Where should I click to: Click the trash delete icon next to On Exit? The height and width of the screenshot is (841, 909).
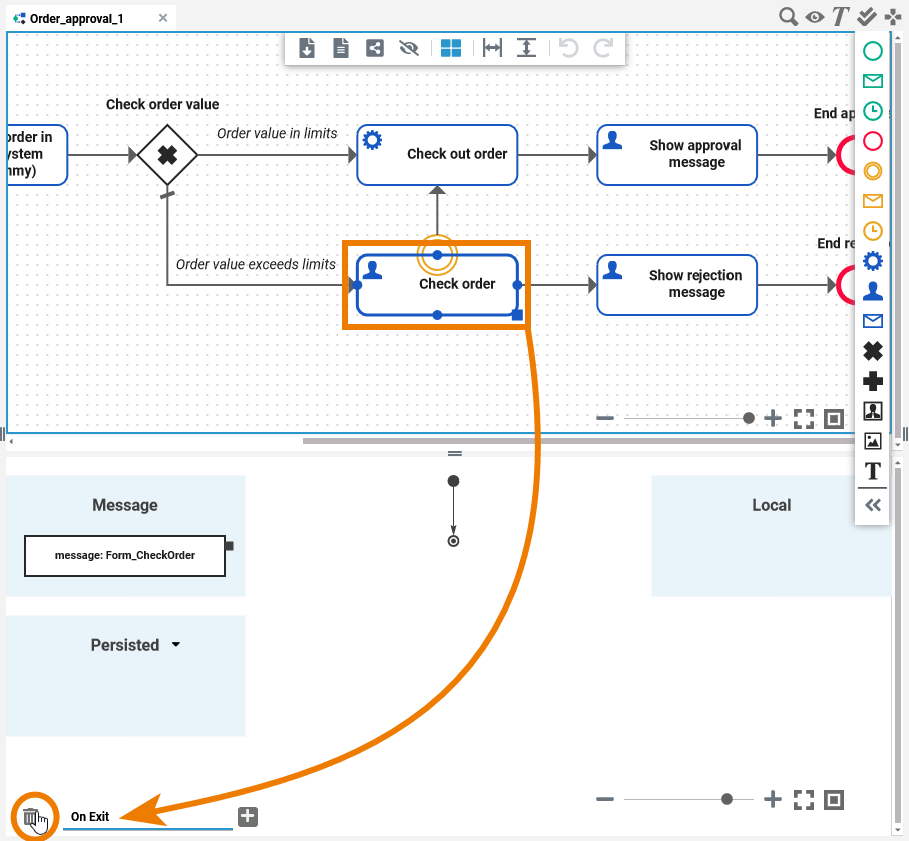click(31, 817)
